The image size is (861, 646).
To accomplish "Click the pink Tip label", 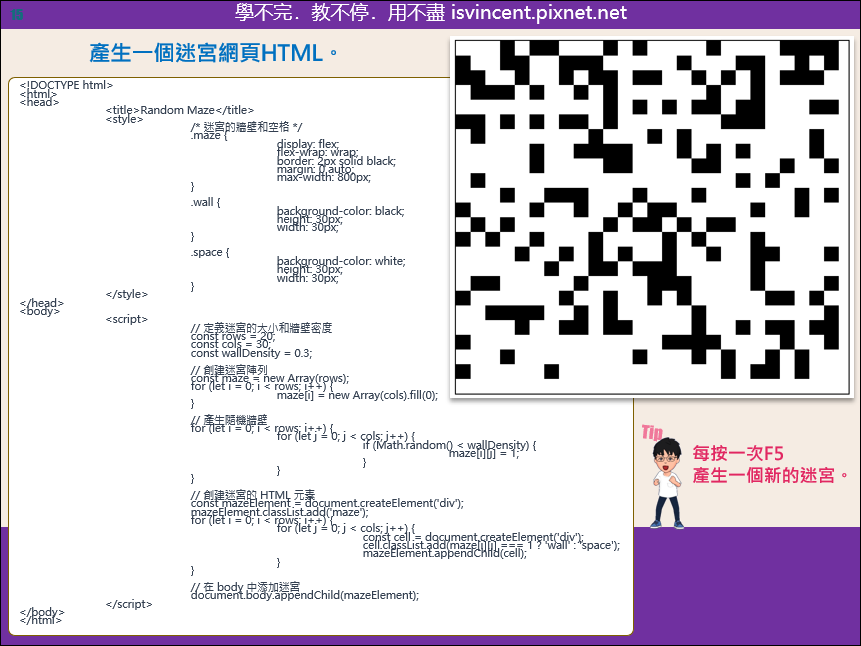I will pos(652,432).
